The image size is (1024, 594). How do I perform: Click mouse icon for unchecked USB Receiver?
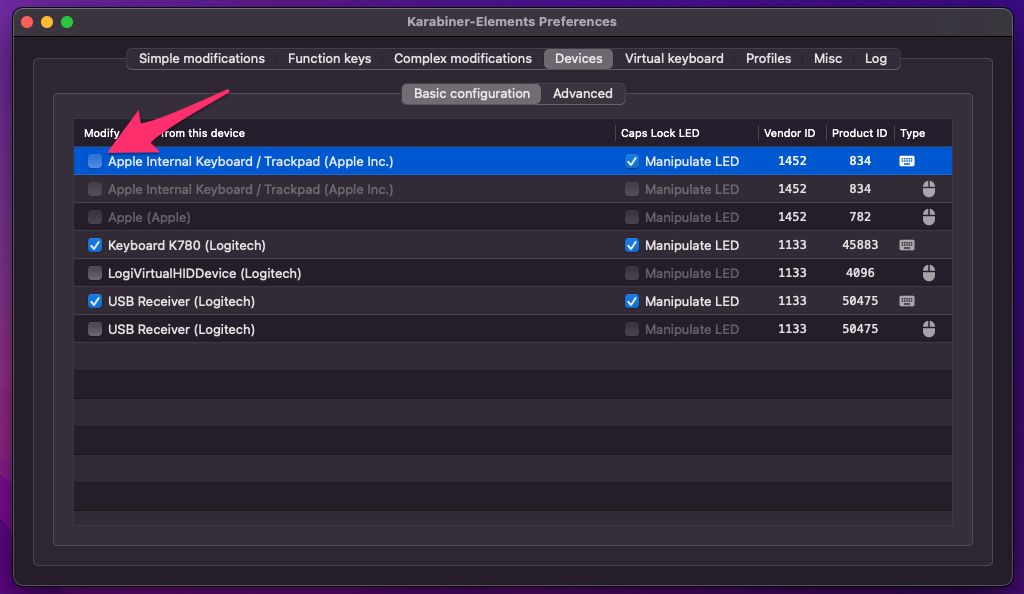pyautogui.click(x=929, y=329)
